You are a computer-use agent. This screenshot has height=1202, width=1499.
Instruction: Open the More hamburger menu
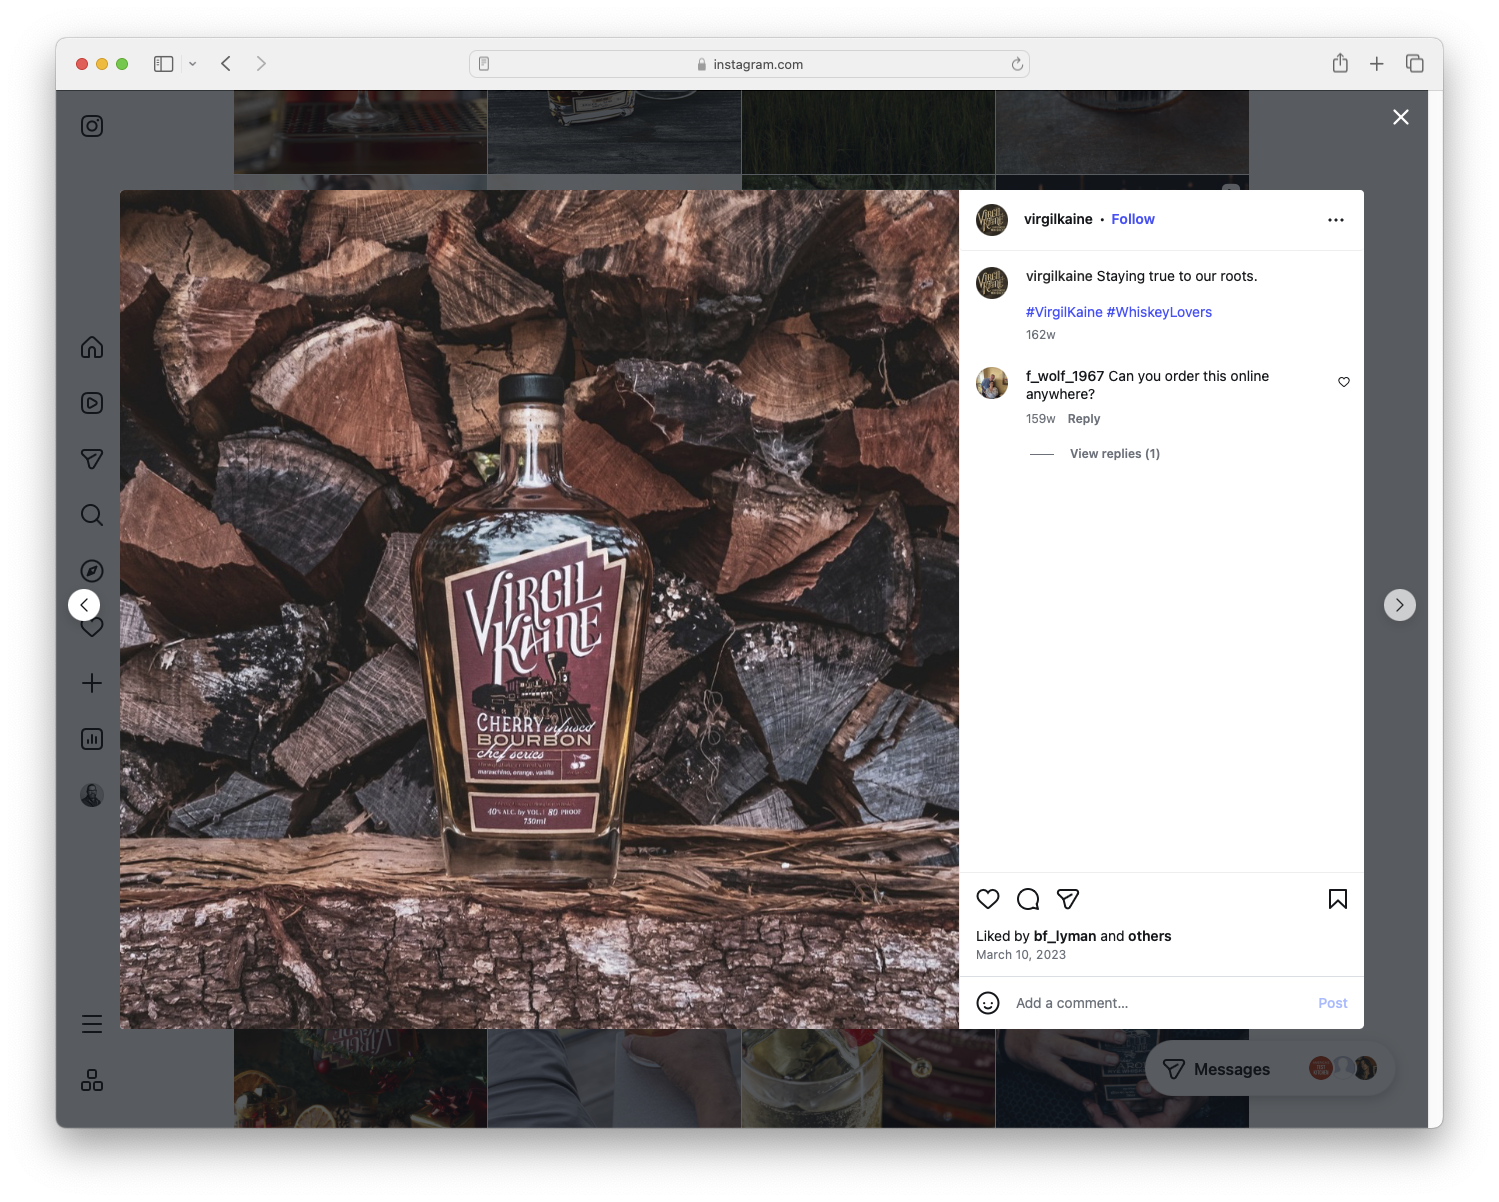(91, 1023)
